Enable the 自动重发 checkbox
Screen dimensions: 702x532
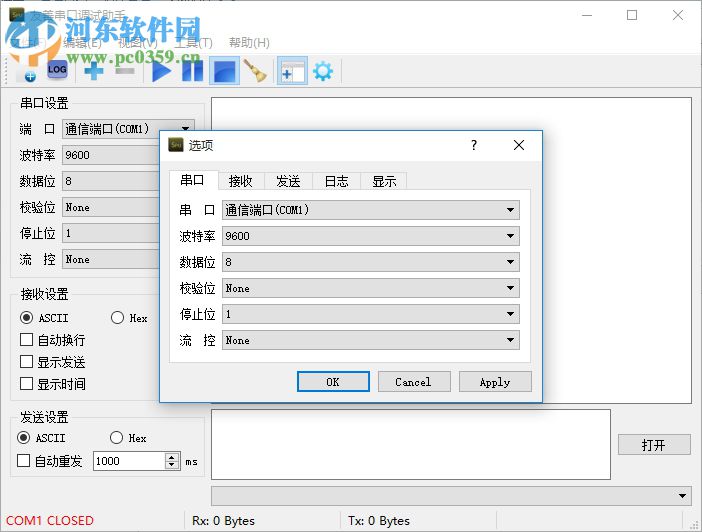pyautogui.click(x=49, y=461)
